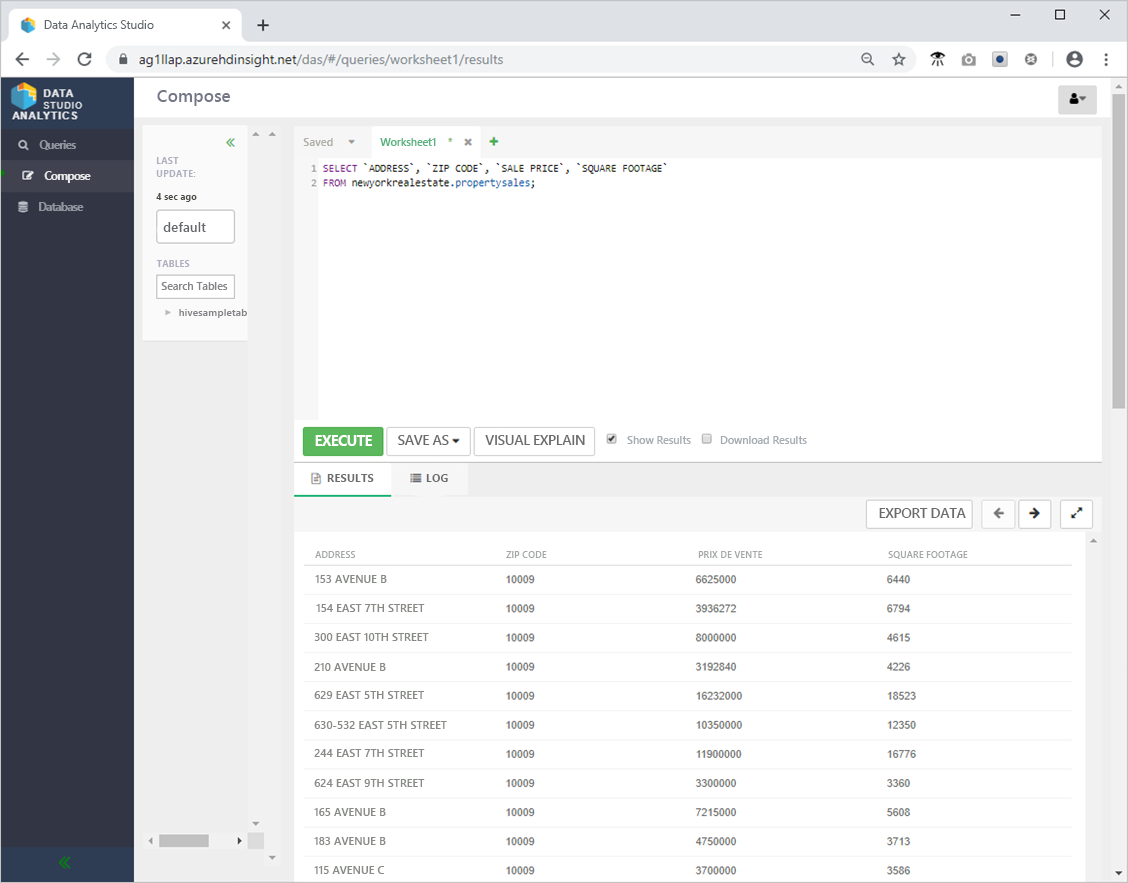Open the SAVE AS dropdown

[x=428, y=440]
